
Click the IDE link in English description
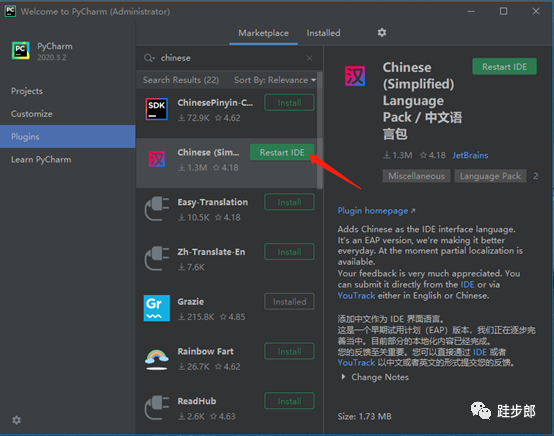pyautogui.click(x=467, y=284)
